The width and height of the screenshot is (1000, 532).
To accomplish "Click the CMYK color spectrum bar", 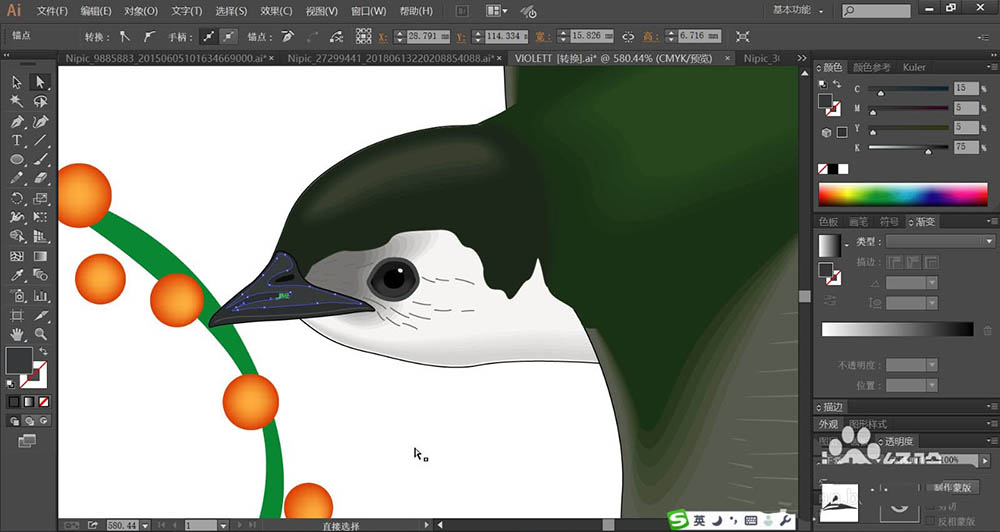I will coord(902,195).
